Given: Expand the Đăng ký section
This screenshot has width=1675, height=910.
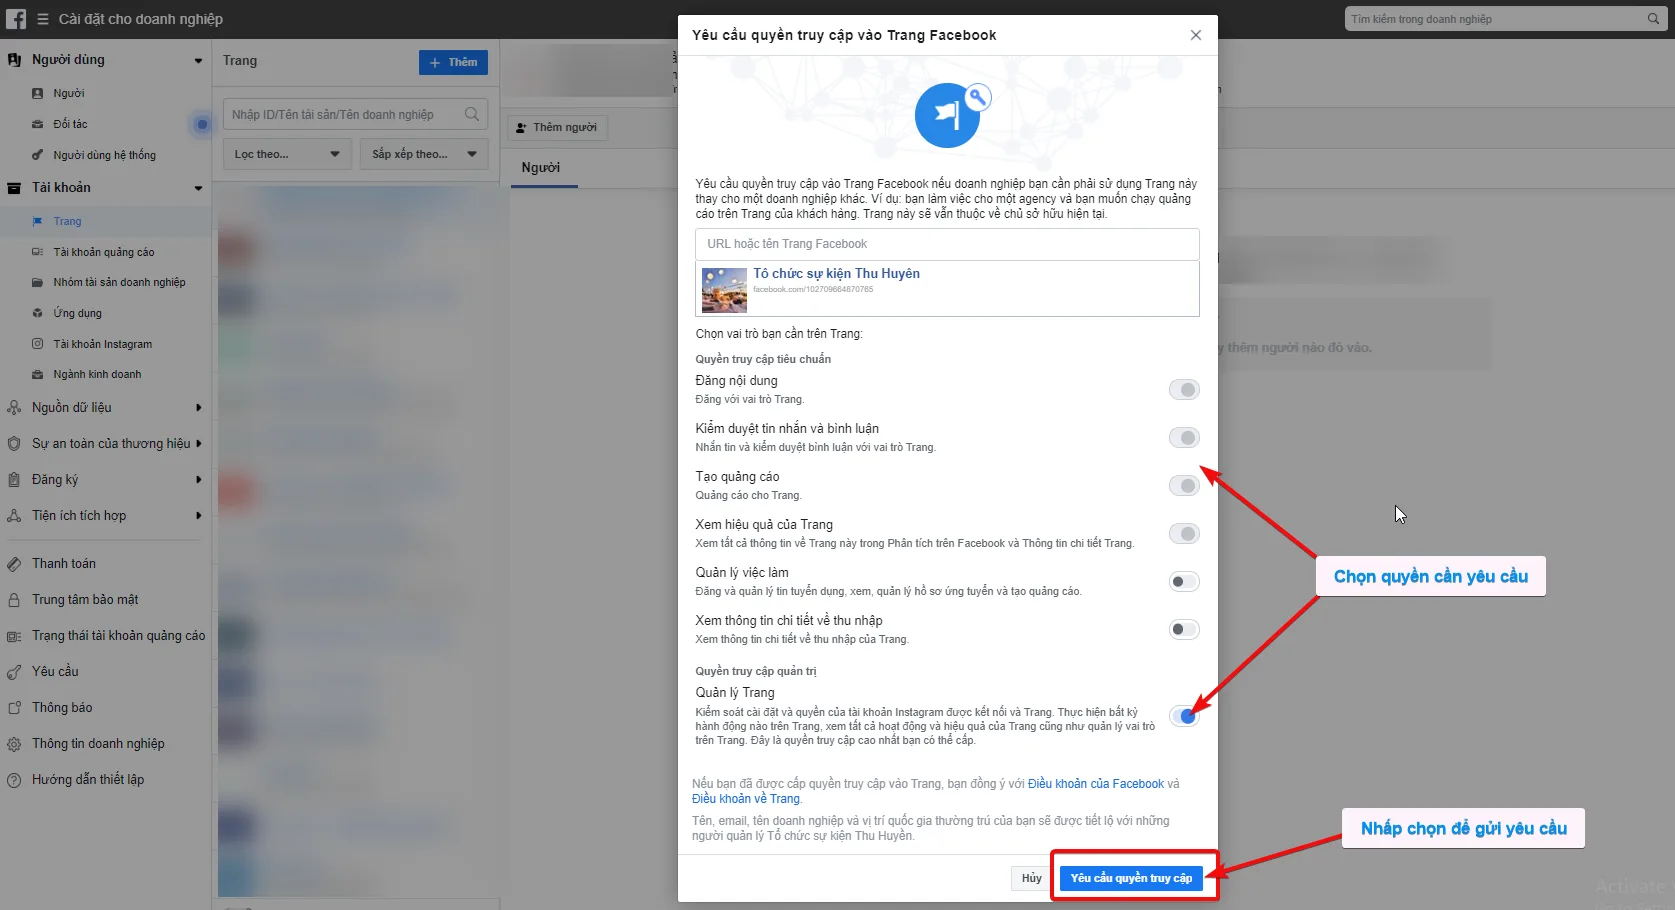Looking at the screenshot, I should pos(198,479).
